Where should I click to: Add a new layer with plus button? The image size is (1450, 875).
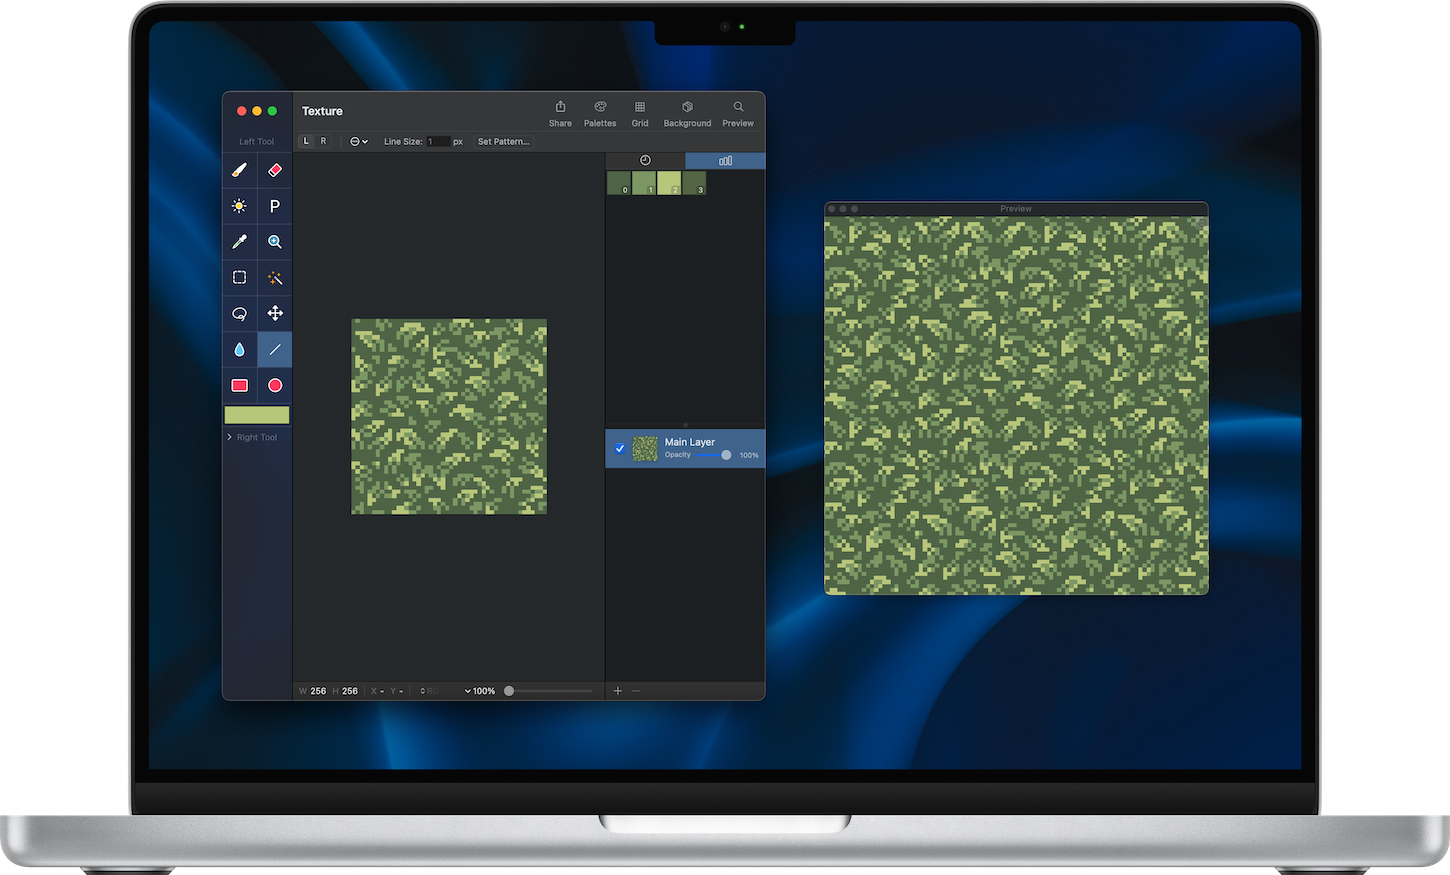point(617,691)
